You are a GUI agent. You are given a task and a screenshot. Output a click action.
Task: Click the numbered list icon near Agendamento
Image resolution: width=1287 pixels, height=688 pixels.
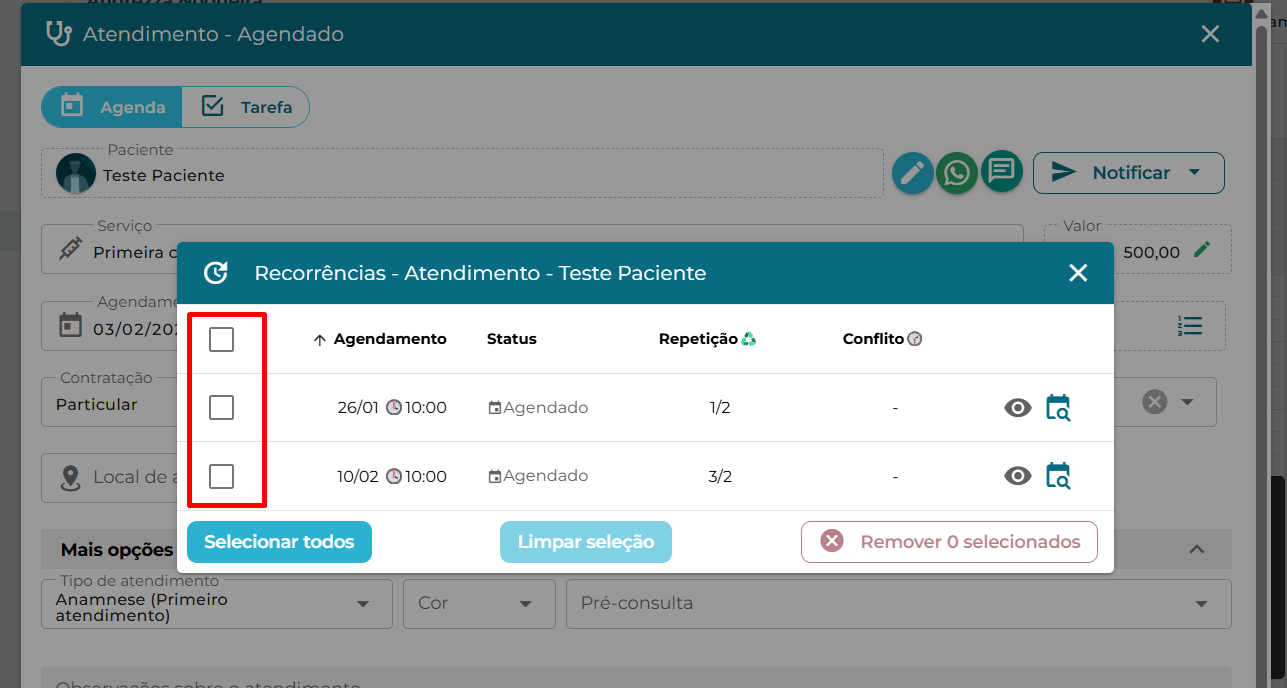click(x=1190, y=326)
